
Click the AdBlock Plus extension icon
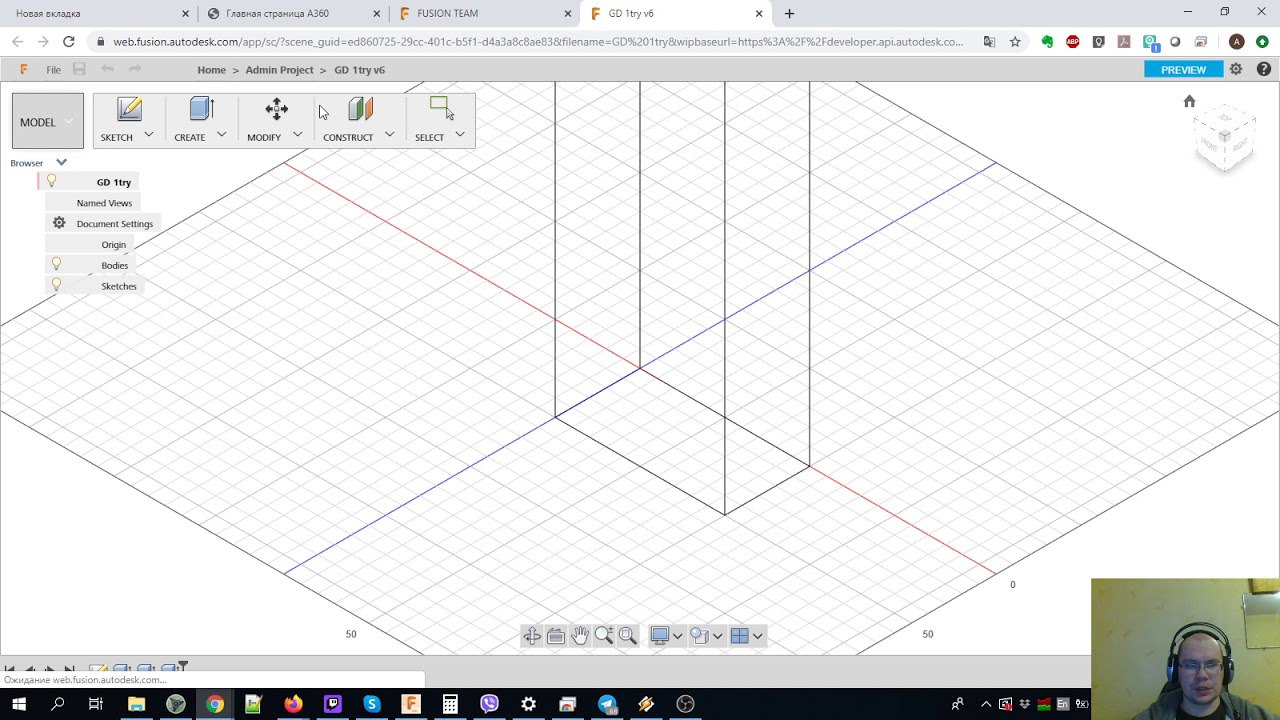pyautogui.click(x=1072, y=42)
